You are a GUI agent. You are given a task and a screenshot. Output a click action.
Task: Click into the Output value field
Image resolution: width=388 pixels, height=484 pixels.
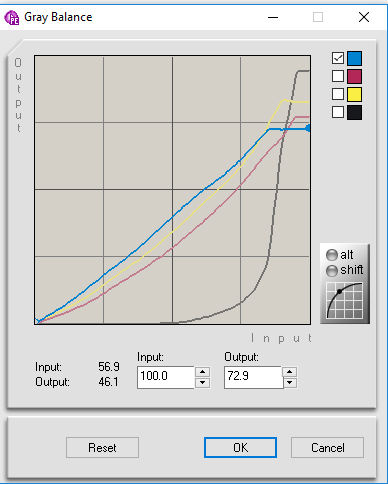253,377
